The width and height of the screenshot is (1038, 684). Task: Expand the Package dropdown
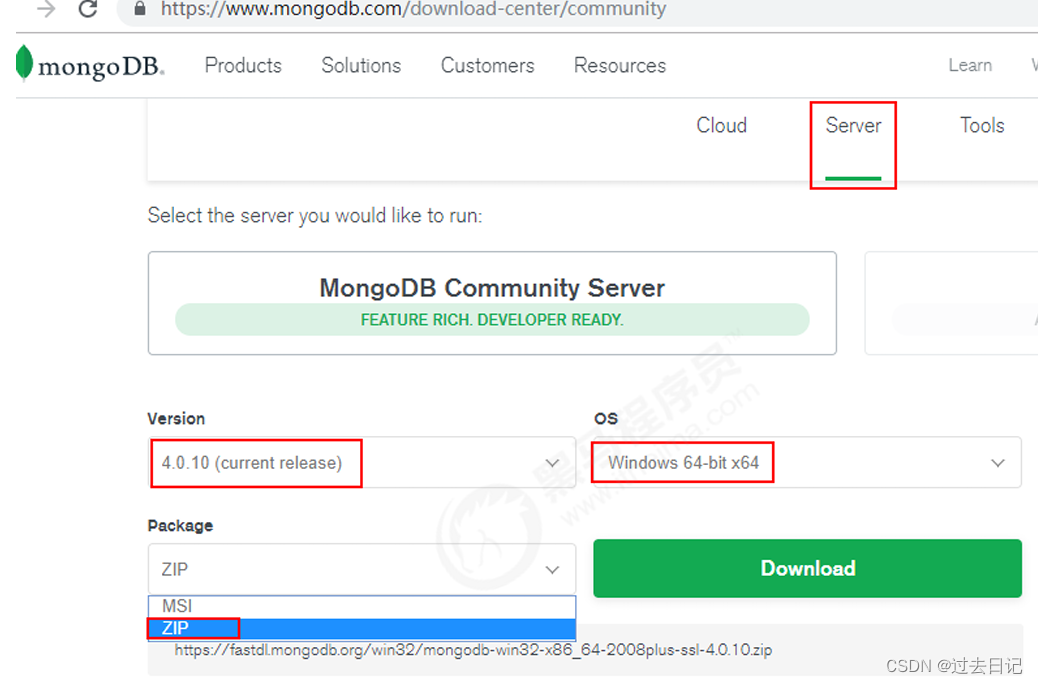(362, 568)
